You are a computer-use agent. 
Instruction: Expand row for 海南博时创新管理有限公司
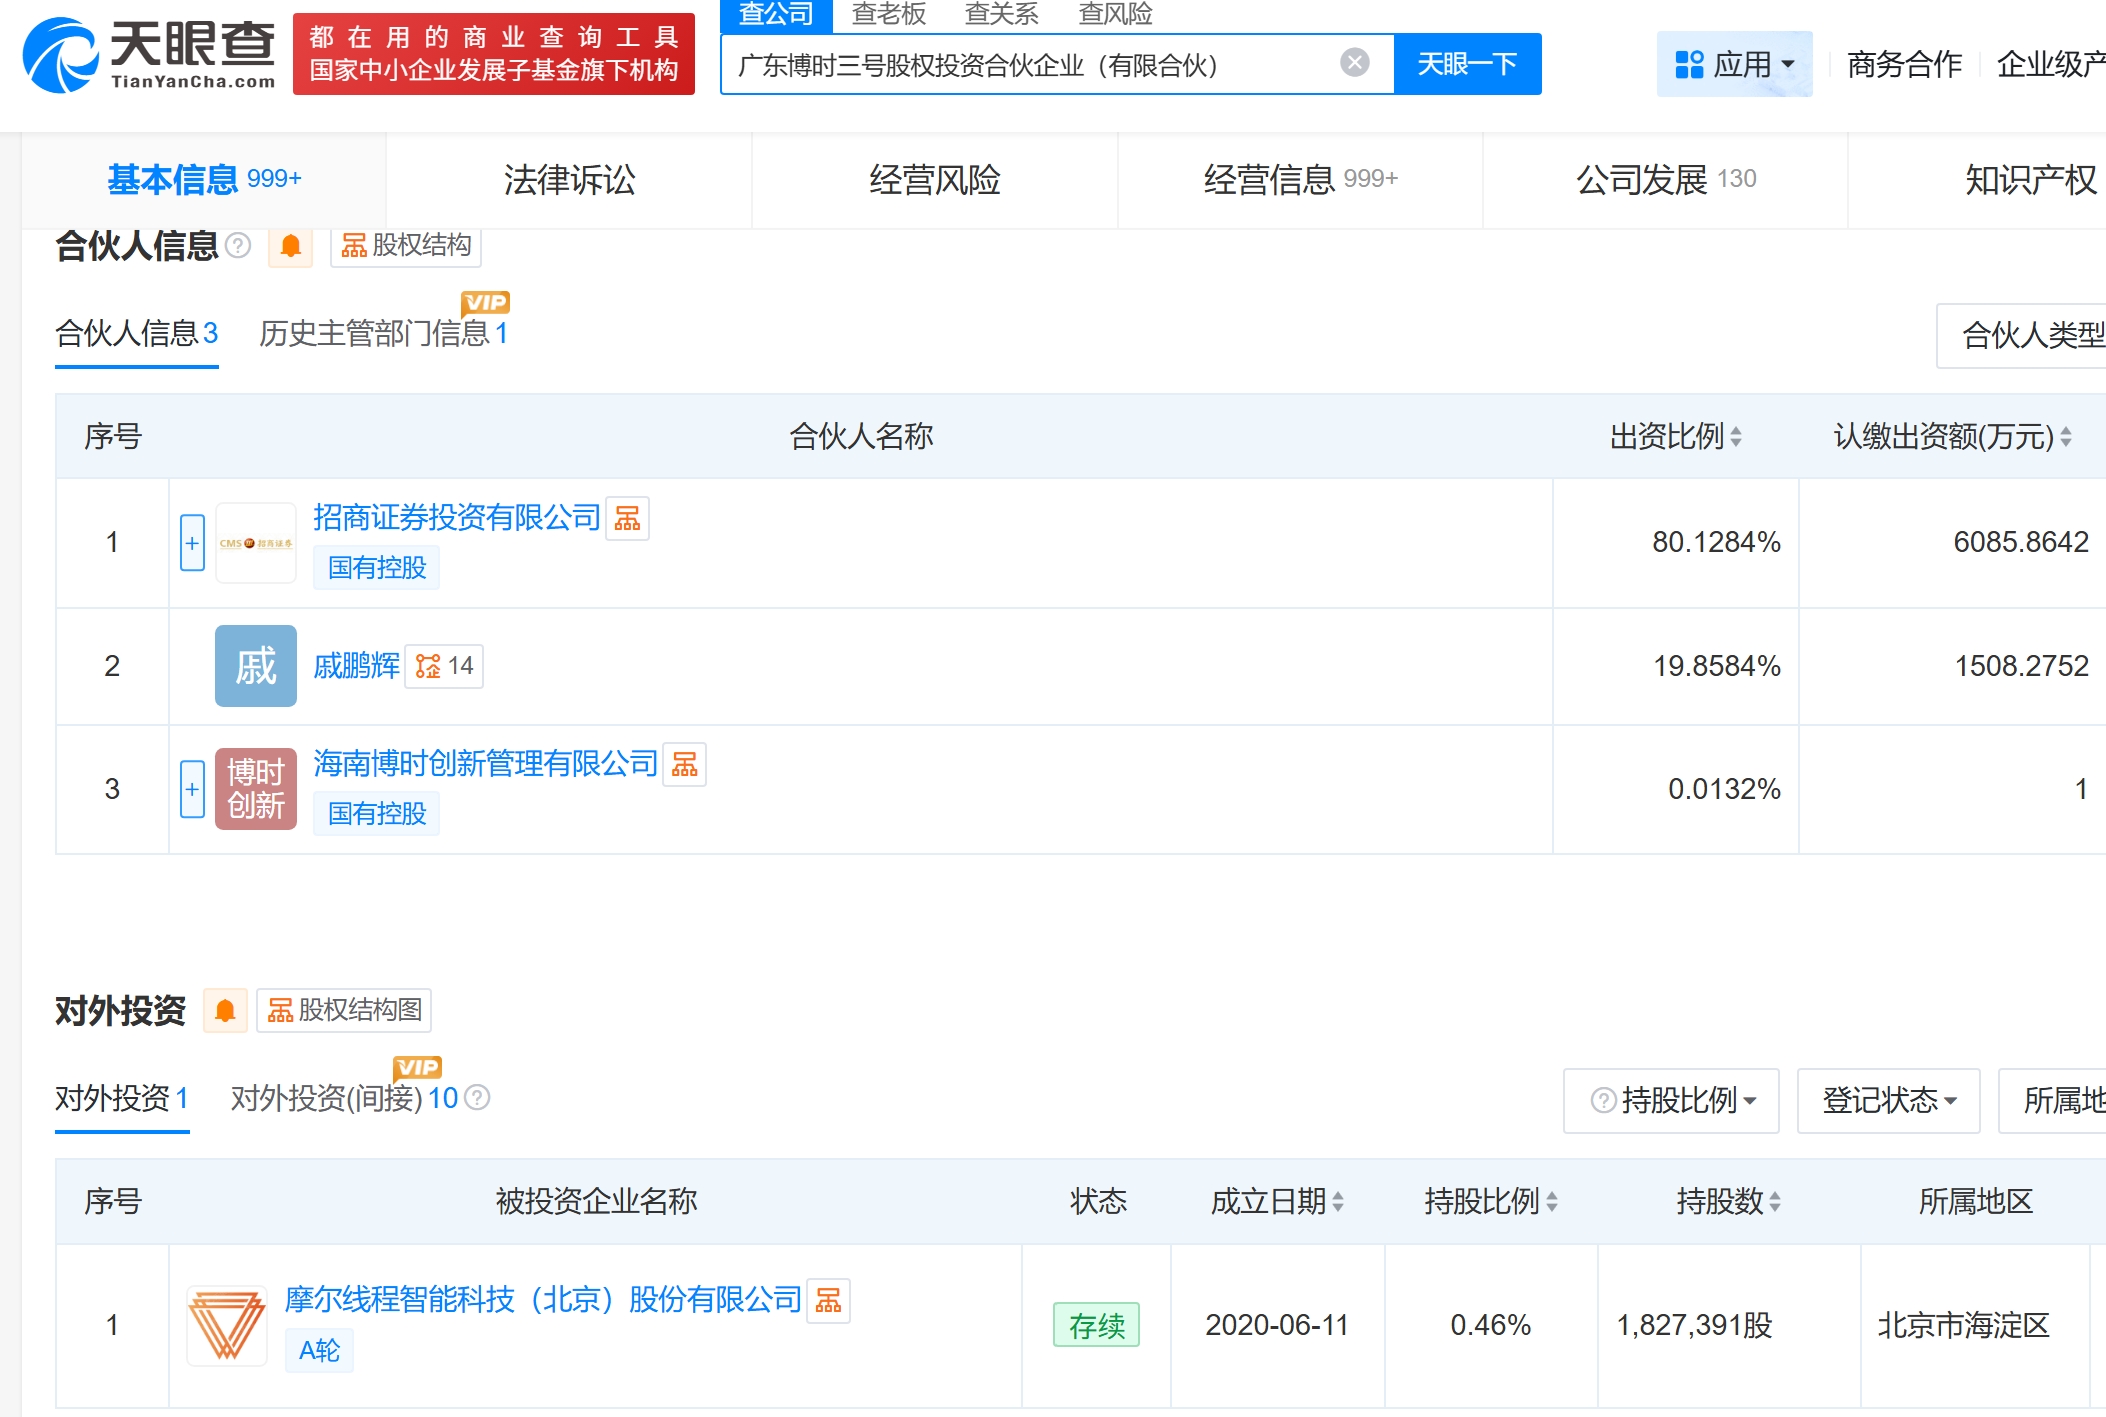point(192,789)
